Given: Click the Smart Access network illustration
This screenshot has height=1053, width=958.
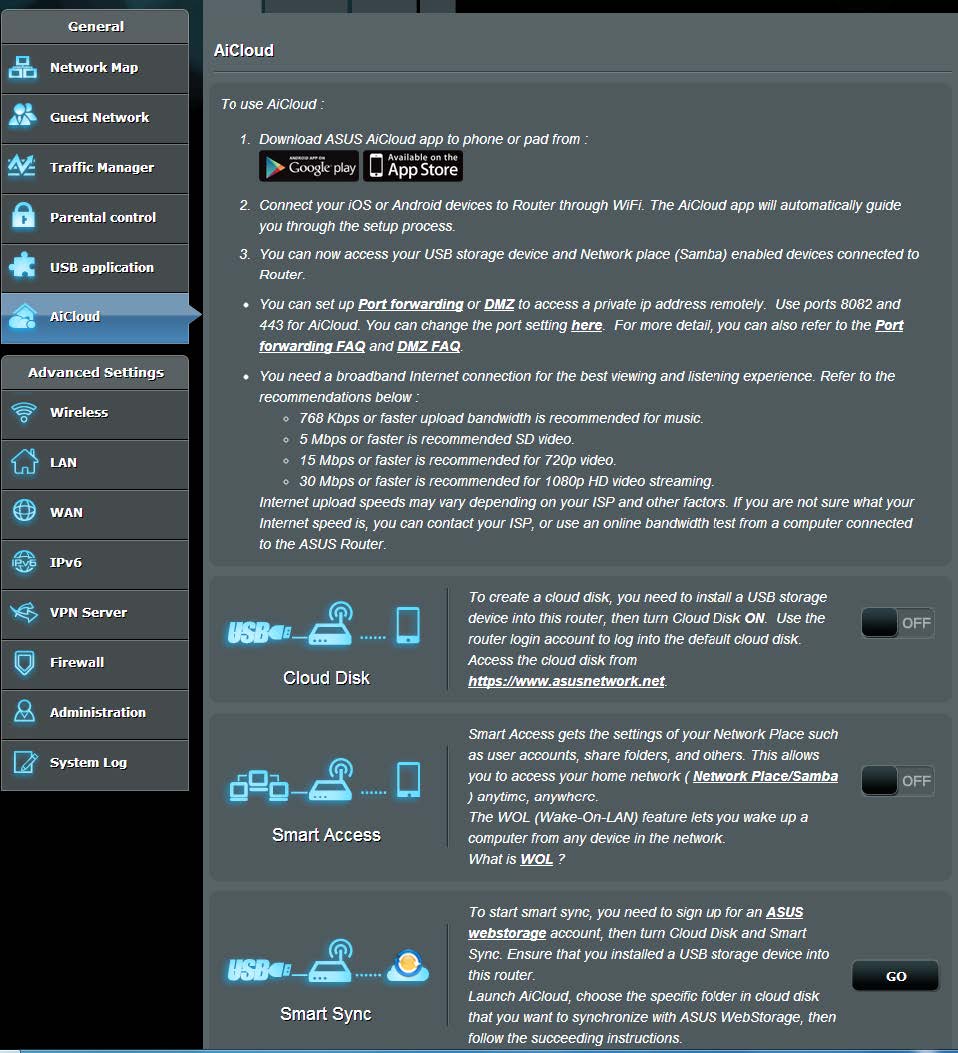Looking at the screenshot, I should pos(324,781).
